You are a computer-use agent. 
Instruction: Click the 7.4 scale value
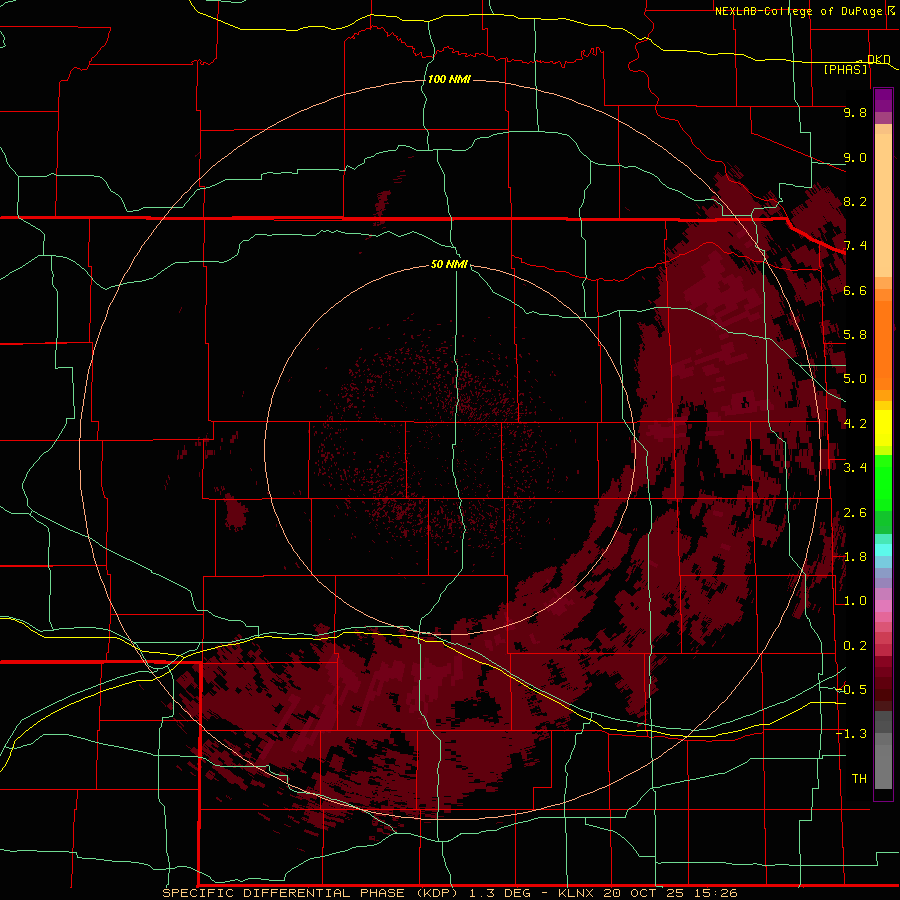pos(855,246)
